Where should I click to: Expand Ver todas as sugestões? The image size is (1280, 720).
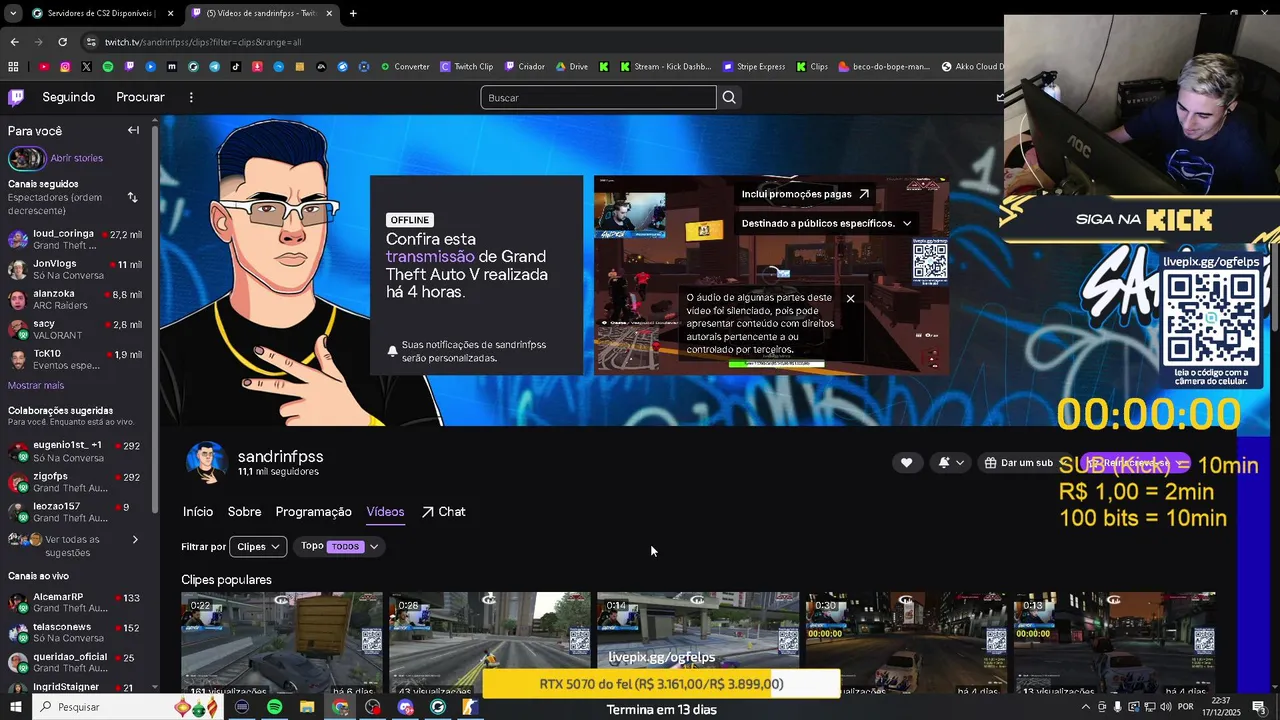(72, 546)
